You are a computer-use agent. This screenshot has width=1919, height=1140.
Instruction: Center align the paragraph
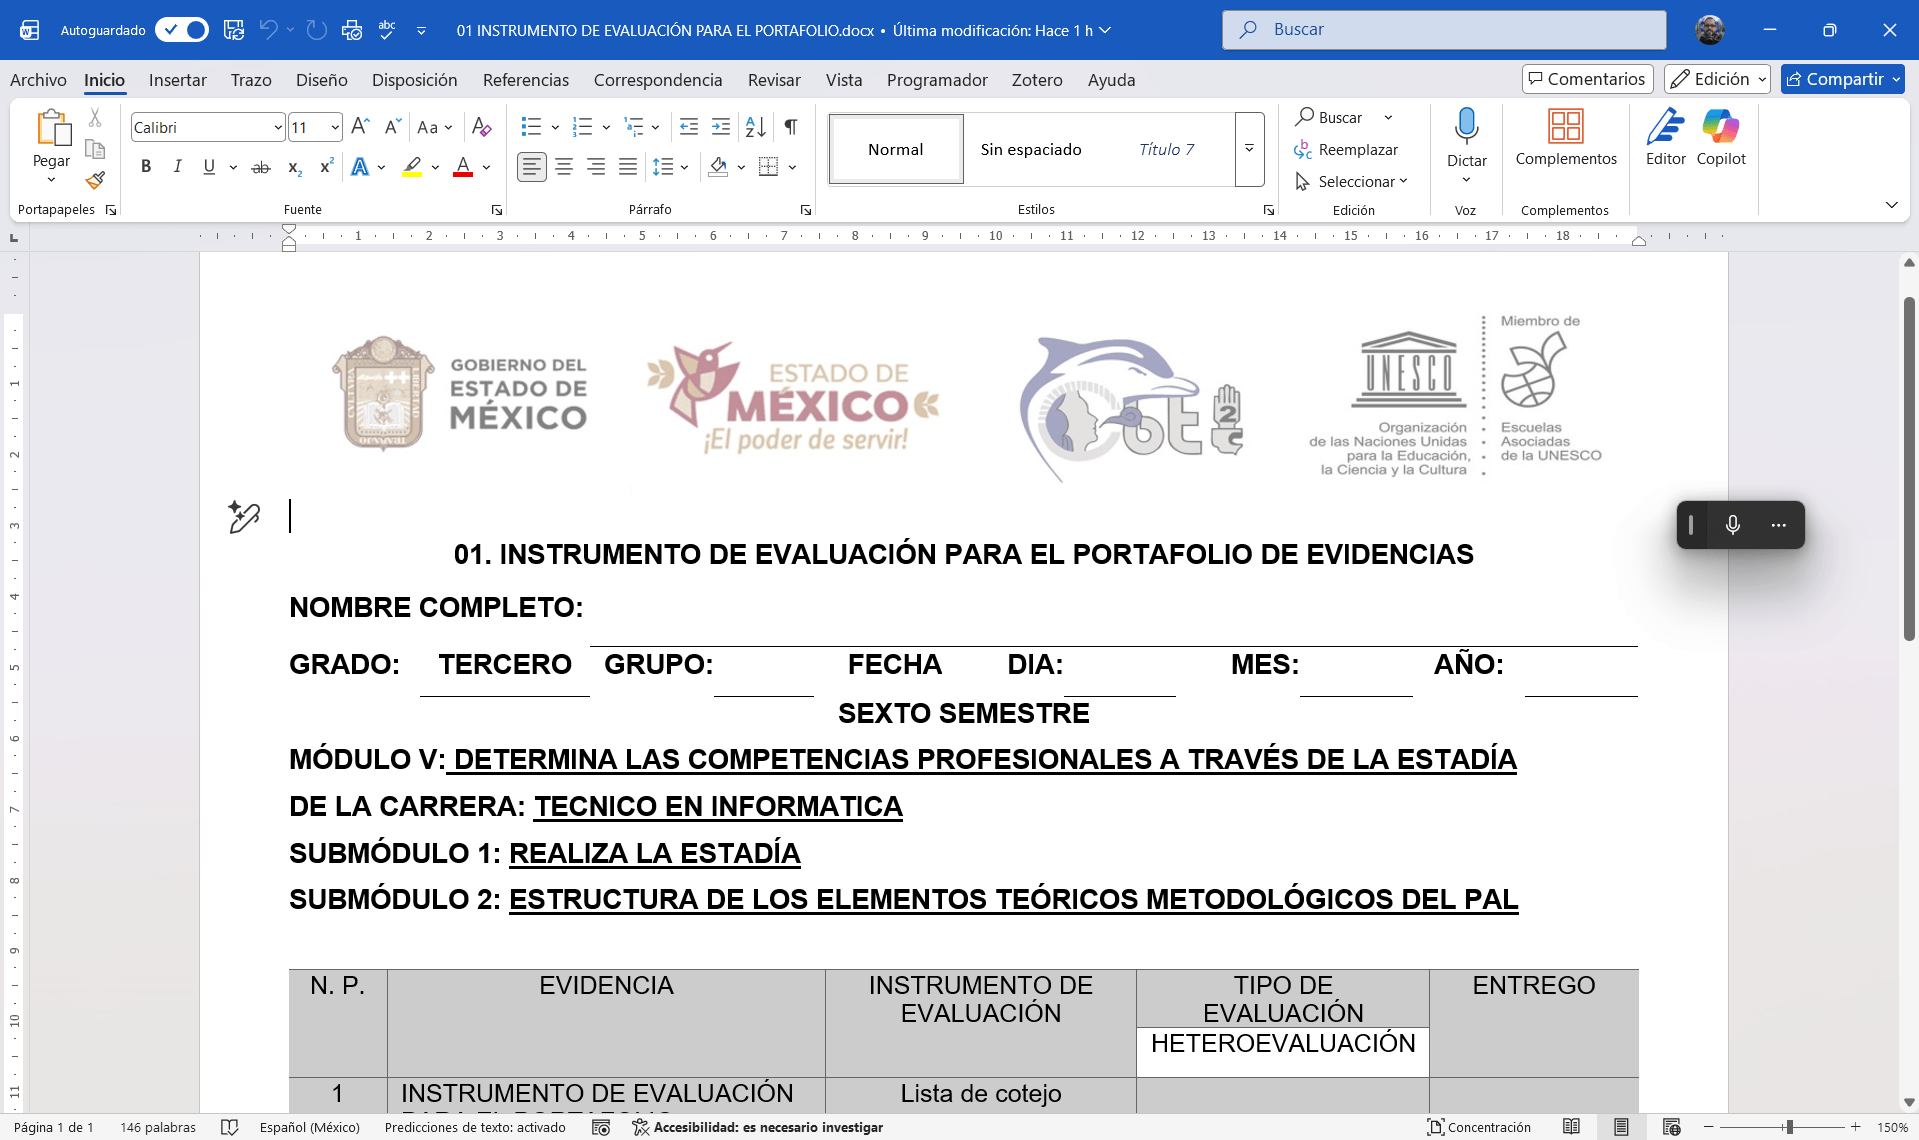coord(564,167)
